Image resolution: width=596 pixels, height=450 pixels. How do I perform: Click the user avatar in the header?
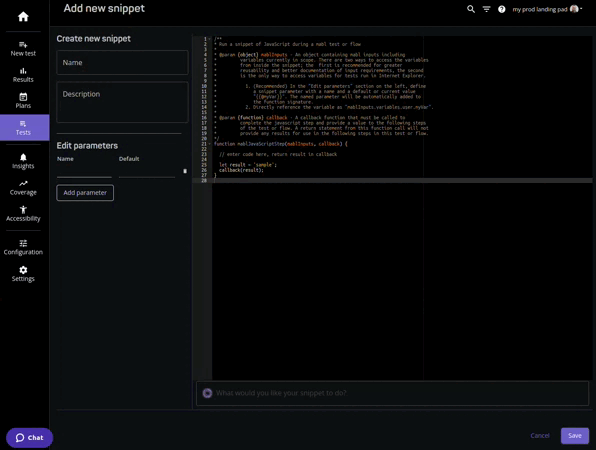click(x=574, y=9)
